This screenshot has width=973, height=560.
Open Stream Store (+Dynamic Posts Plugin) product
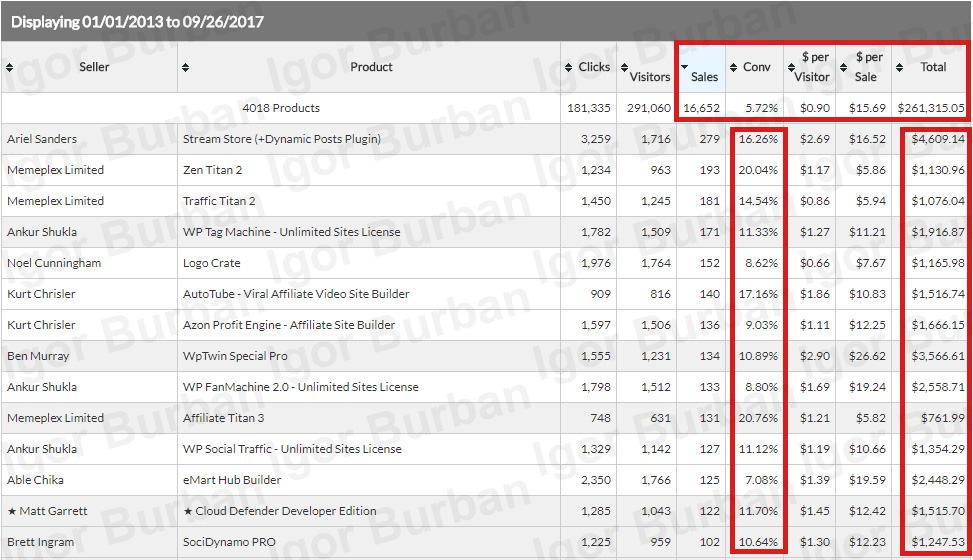(x=282, y=139)
